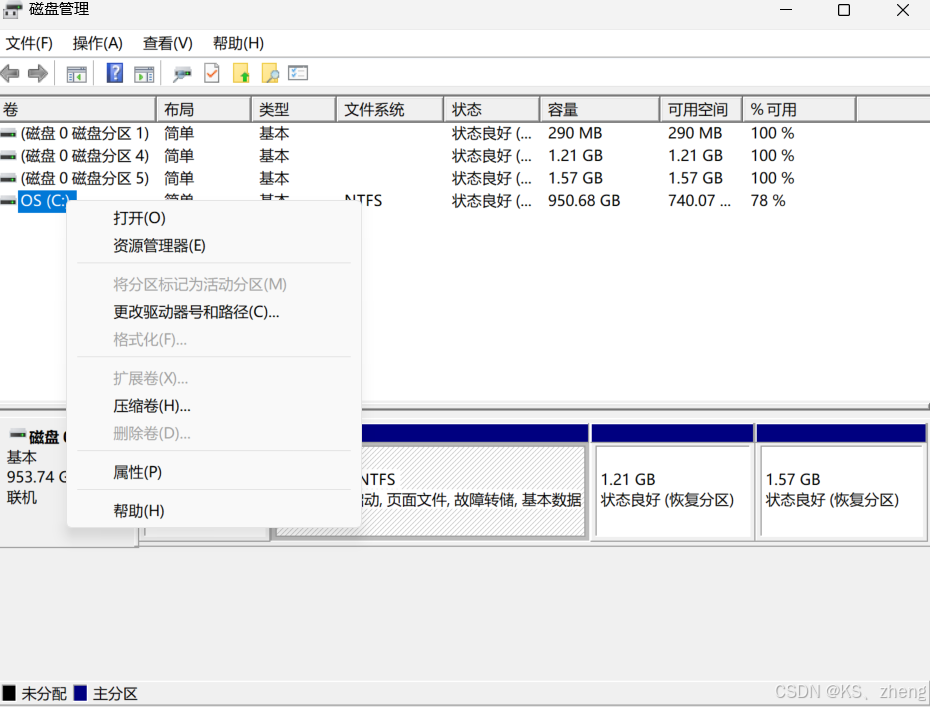The width and height of the screenshot is (930, 707).
Task: Sort by the 文件系统 column header
Action: pyautogui.click(x=390, y=110)
